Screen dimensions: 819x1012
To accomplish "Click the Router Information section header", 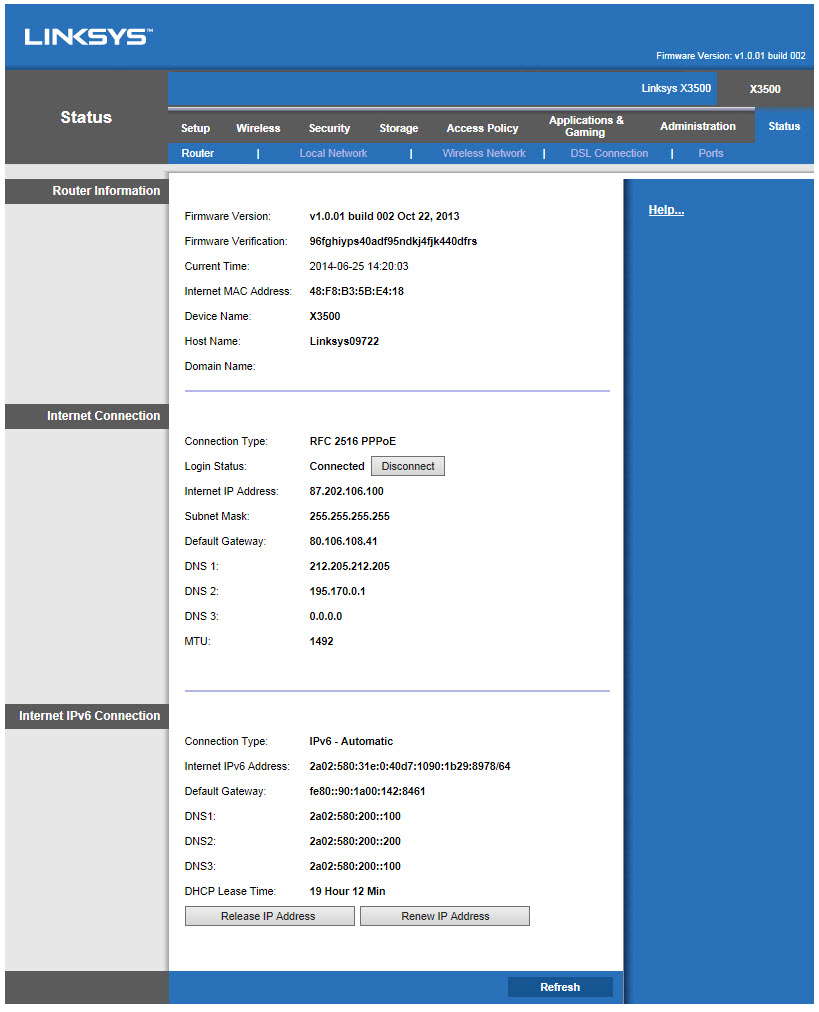I will click(x=86, y=191).
